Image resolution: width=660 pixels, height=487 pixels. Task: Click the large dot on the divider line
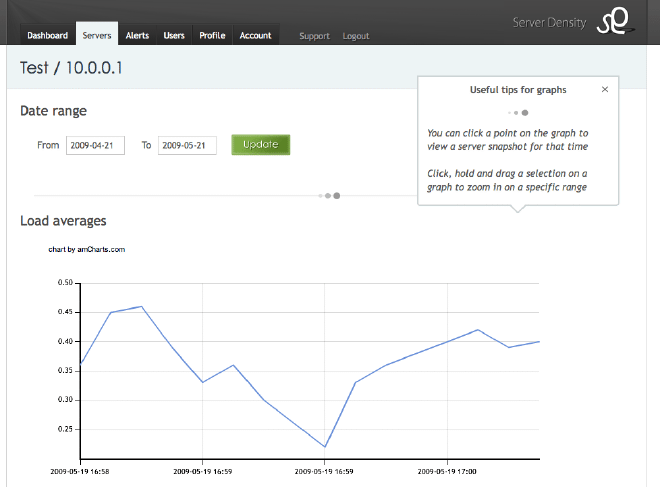coord(337,196)
